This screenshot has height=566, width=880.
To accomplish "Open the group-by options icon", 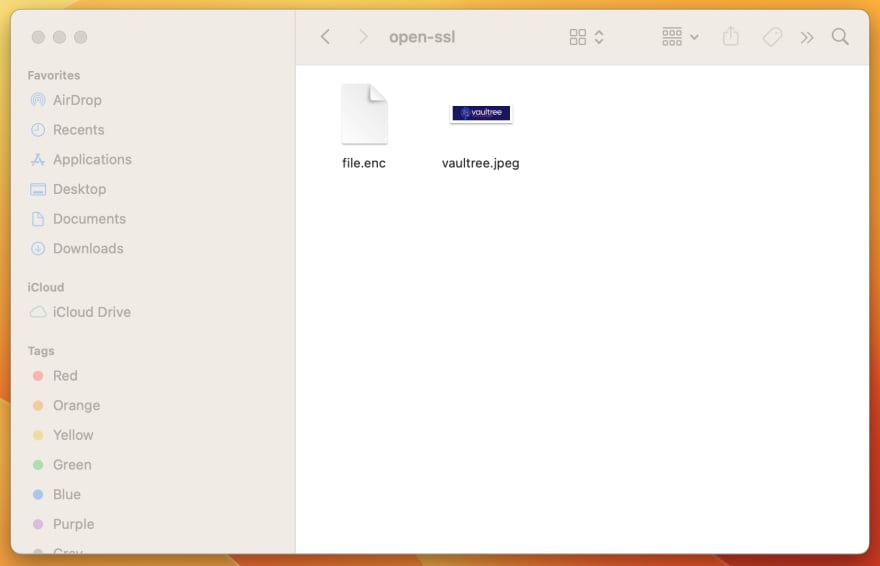I will (x=672, y=37).
